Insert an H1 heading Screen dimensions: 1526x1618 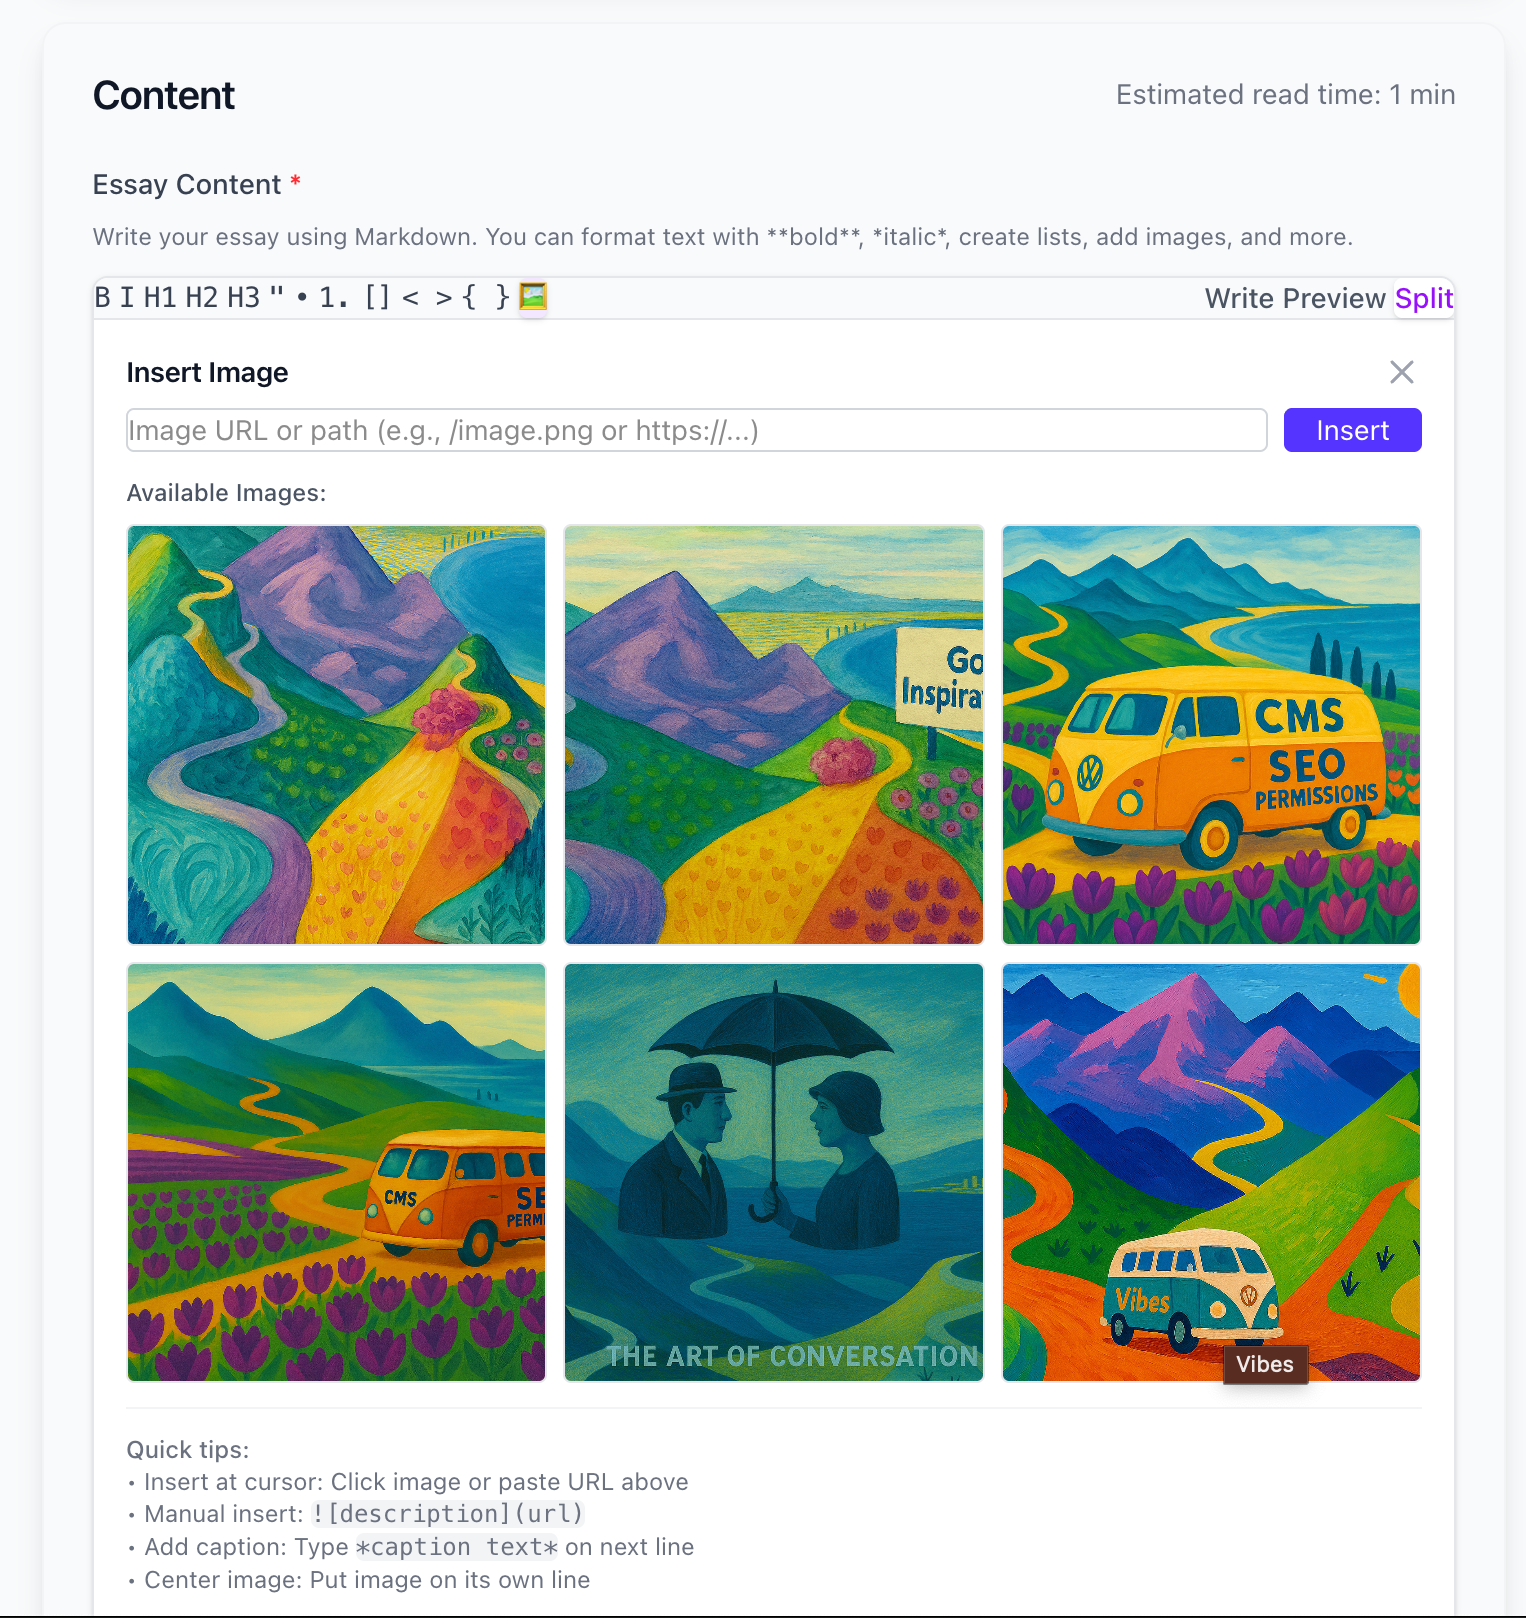click(160, 298)
